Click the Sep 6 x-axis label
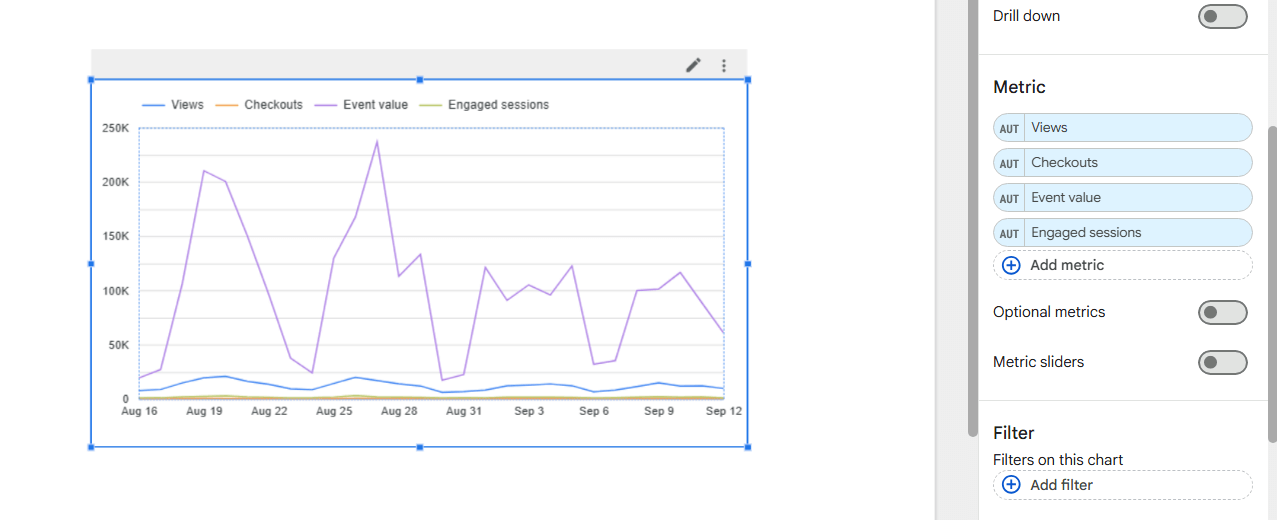Screen dimensions: 1277x520 594,411
